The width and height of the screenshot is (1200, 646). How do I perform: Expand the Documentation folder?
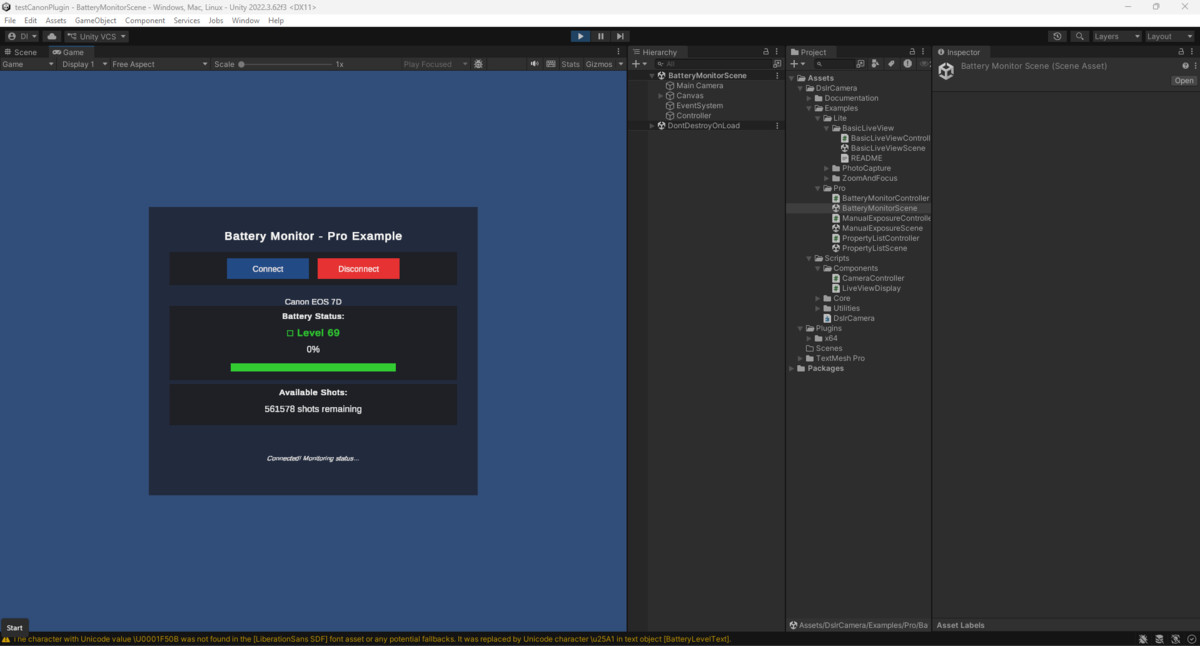click(x=809, y=98)
